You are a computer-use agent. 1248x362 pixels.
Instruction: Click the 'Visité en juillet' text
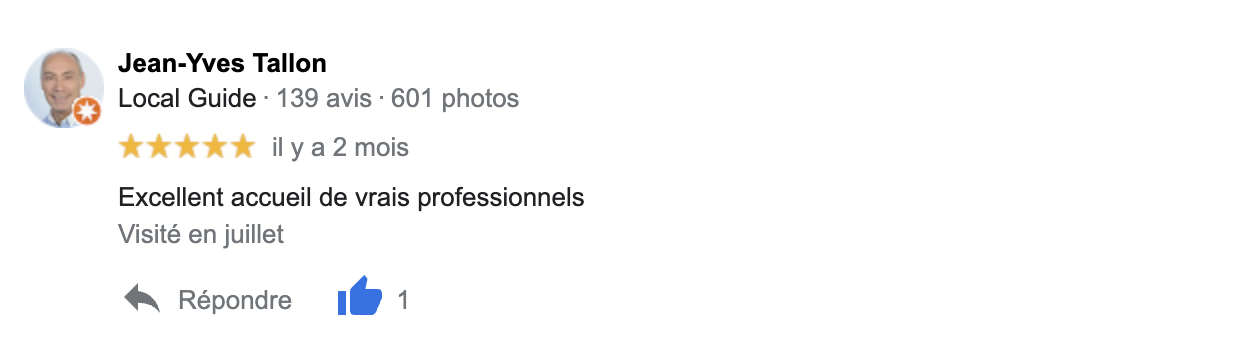[x=201, y=235]
